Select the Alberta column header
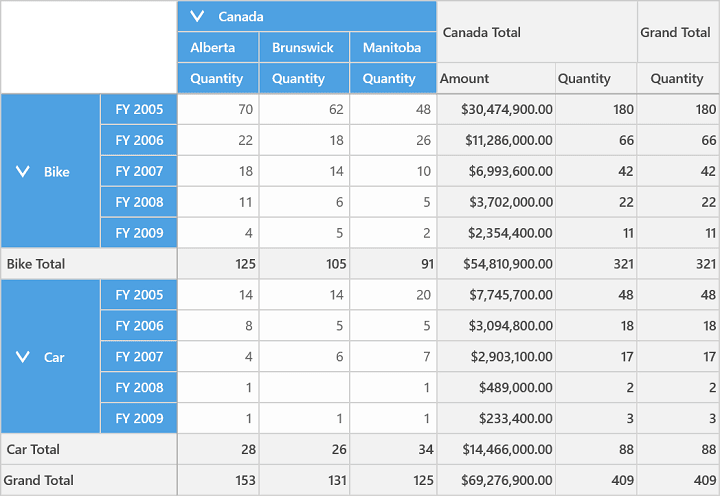Screen dimensions: 720x496 (x=219, y=47)
